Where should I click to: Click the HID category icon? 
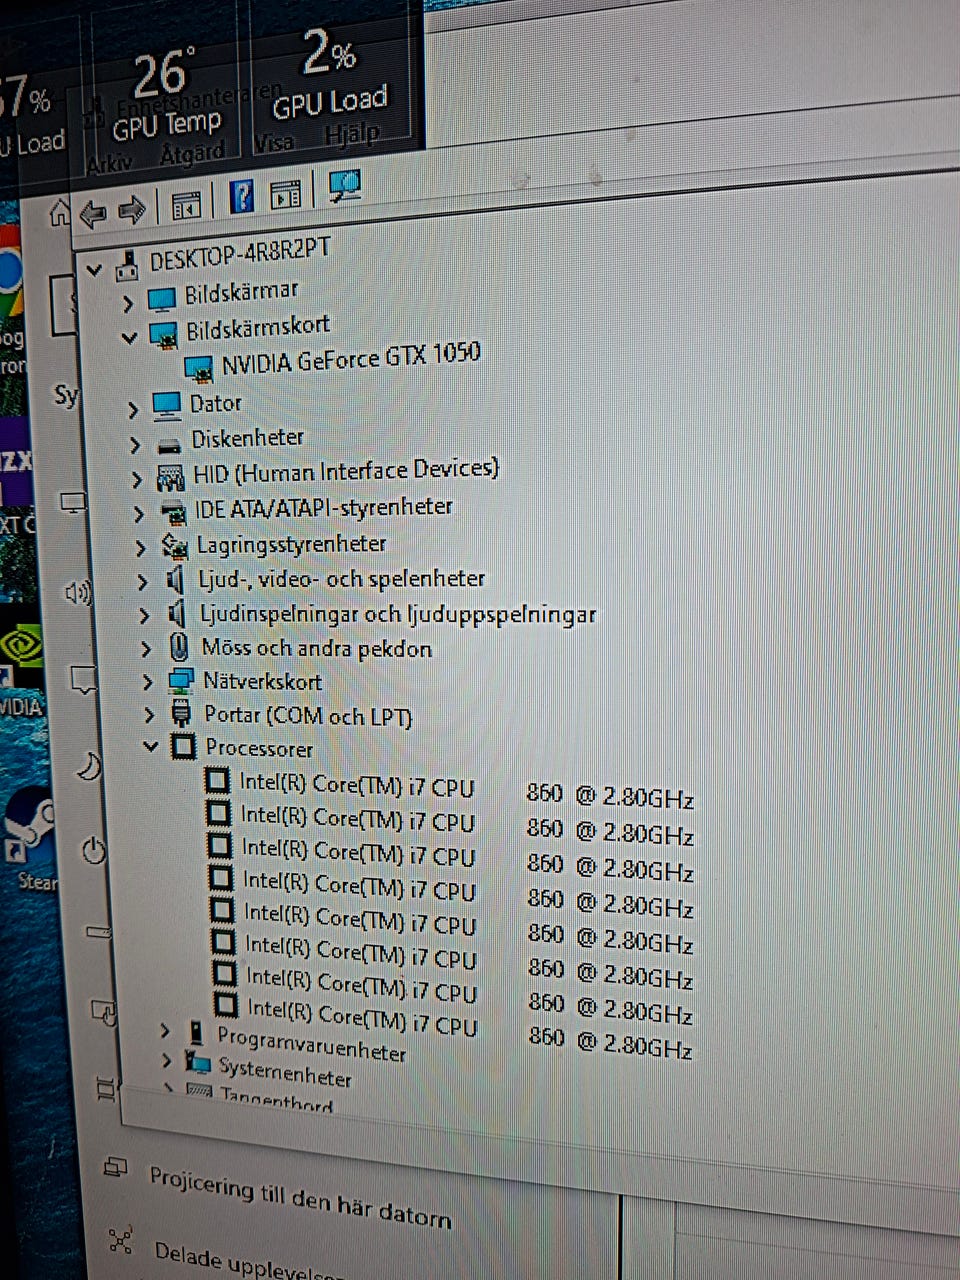coord(171,477)
